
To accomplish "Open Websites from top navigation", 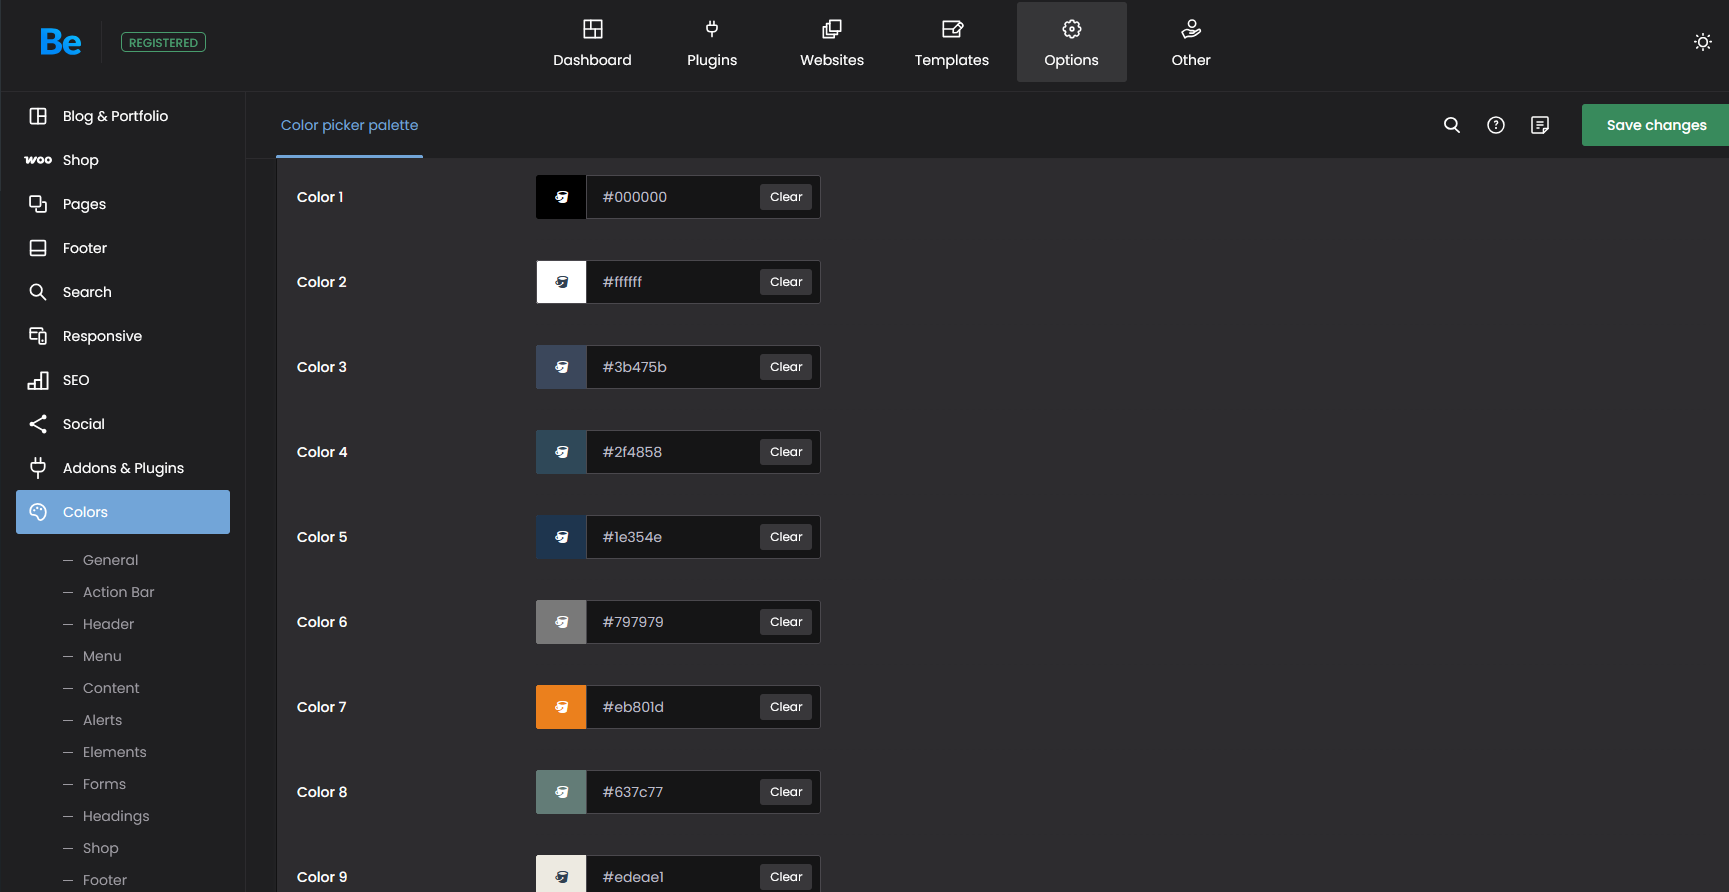I will point(832,43).
